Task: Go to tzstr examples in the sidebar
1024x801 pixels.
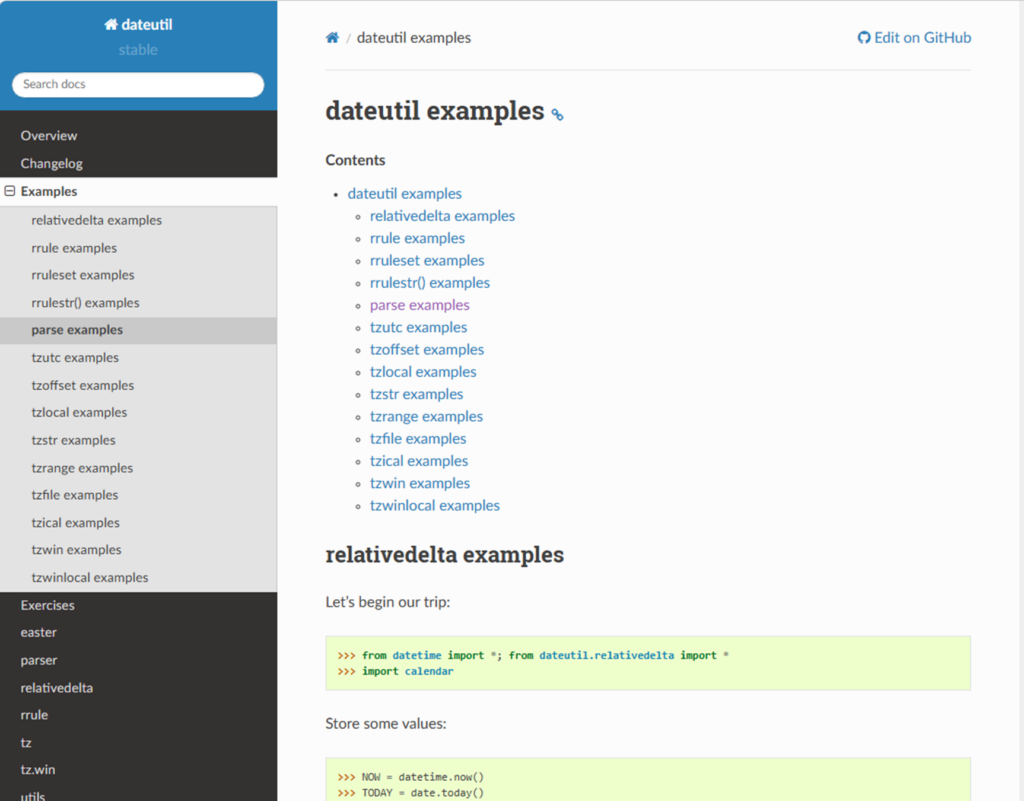Action: pos(73,440)
